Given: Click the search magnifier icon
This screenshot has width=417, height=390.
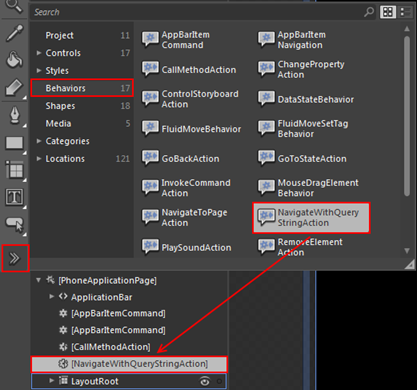Looking at the screenshot, I should [369, 12].
